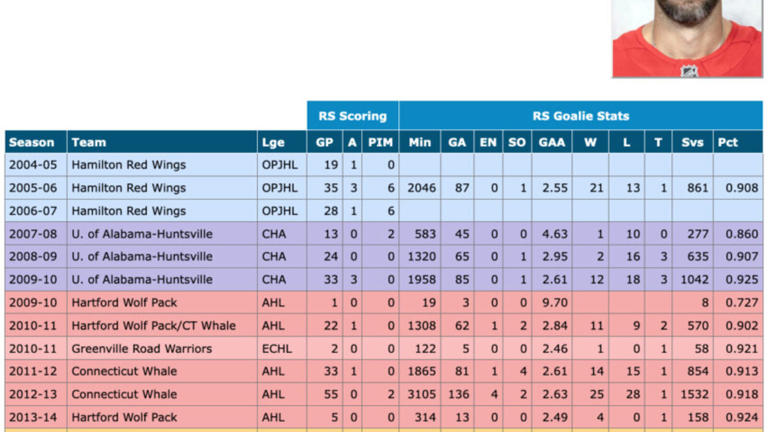Open Hamilton Red Wings 2005-06 team link
This screenshot has height=432, width=768.
pyautogui.click(x=128, y=188)
